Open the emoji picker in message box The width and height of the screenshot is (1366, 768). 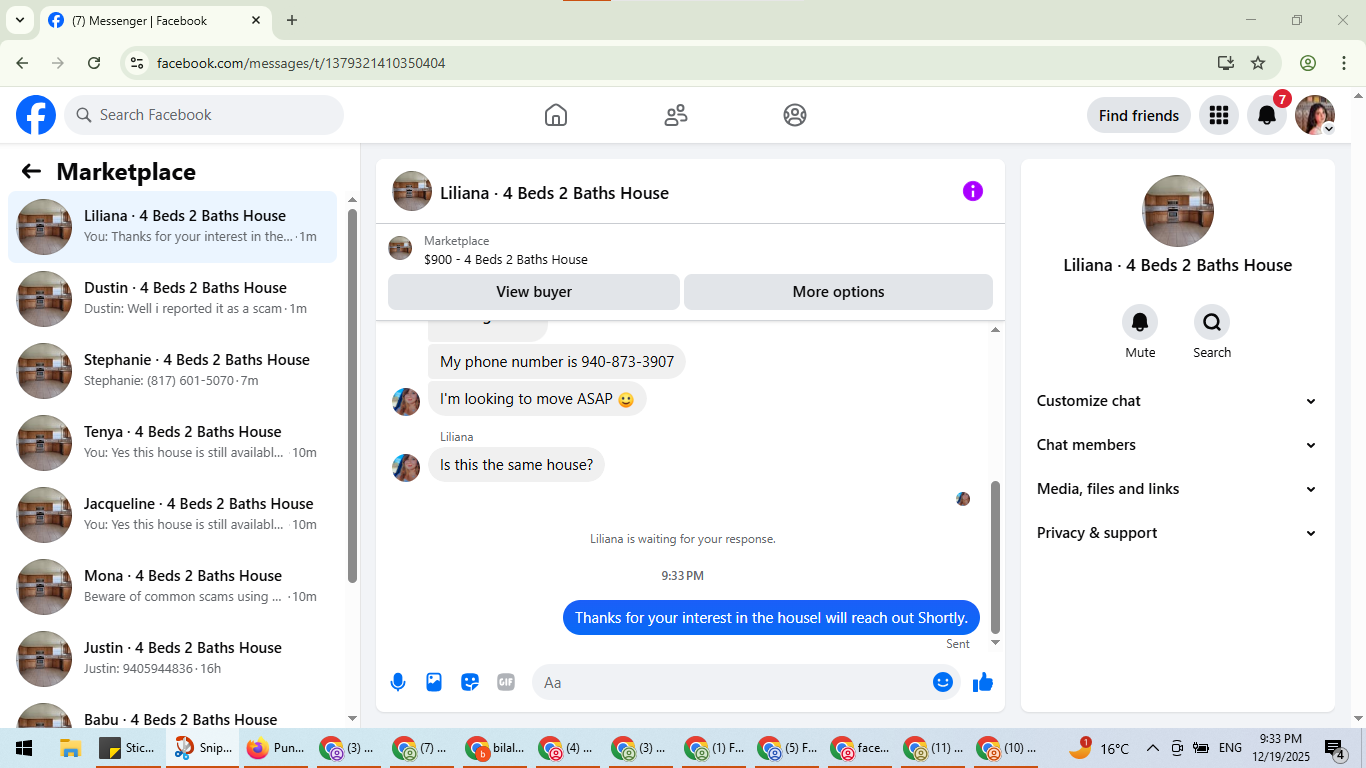pyautogui.click(x=942, y=682)
